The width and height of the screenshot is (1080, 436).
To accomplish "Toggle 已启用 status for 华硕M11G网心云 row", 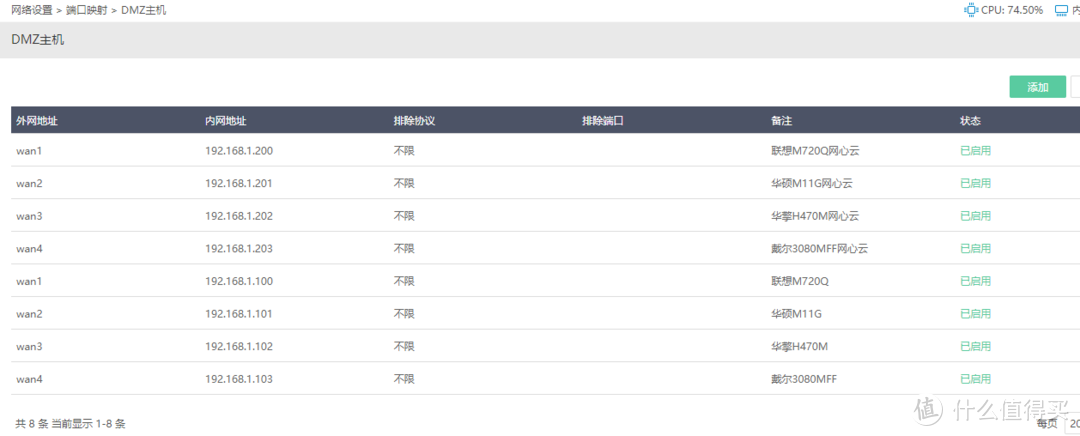I will point(975,183).
